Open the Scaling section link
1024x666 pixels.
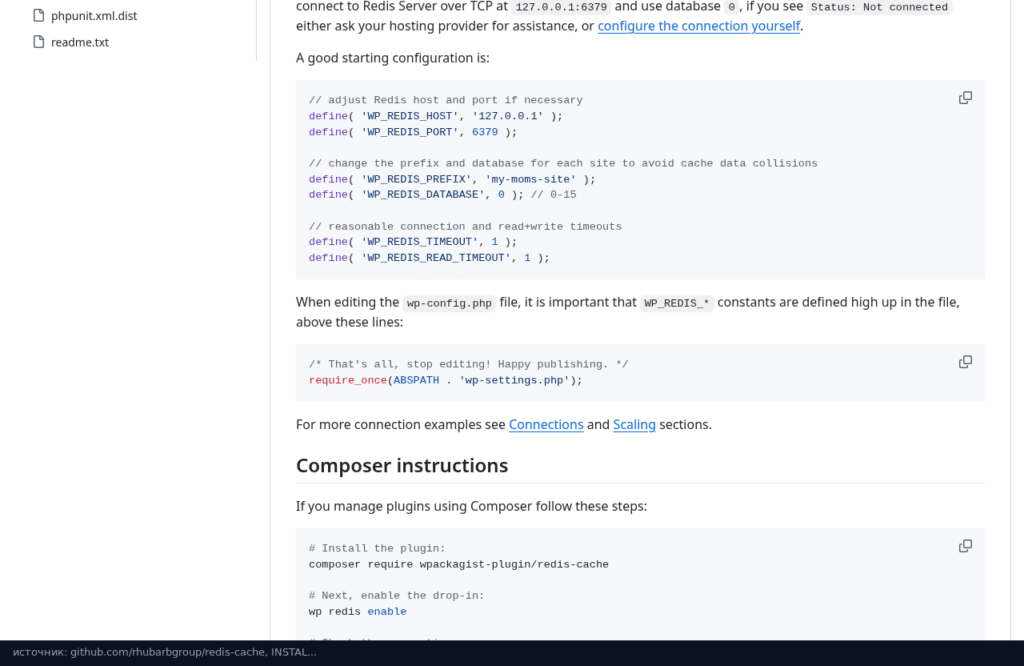click(x=634, y=424)
